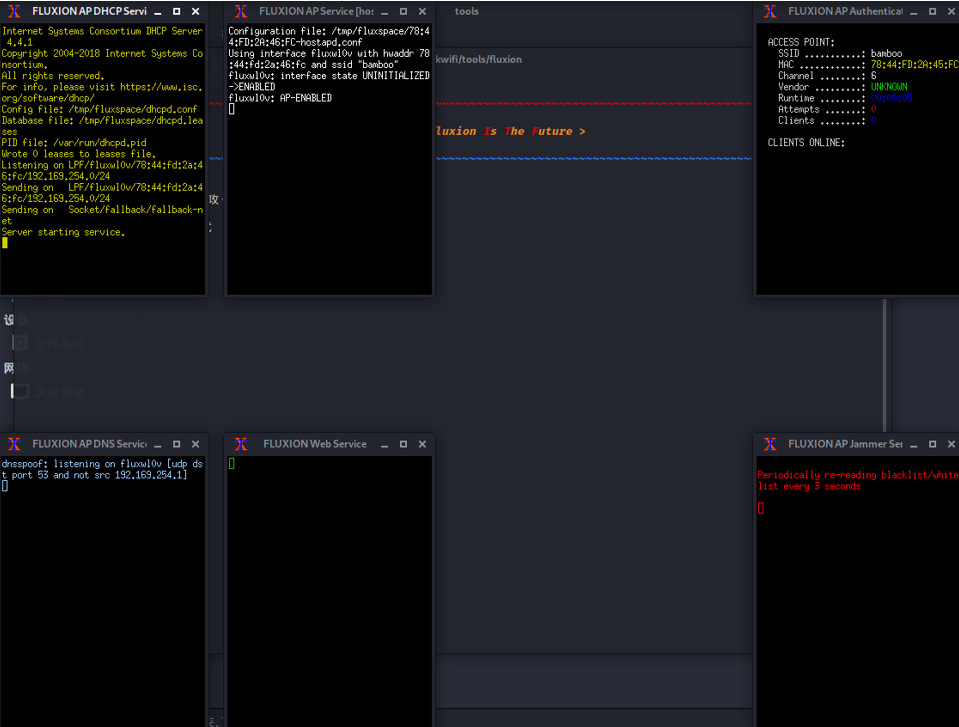Click the 'kwifi/tools/fluxion' path text
The image size is (959, 727).
[479, 59]
